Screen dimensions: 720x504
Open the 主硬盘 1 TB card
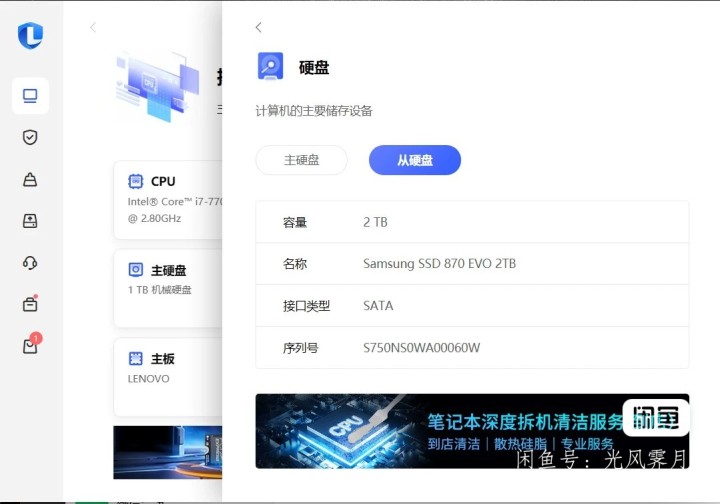pos(168,288)
